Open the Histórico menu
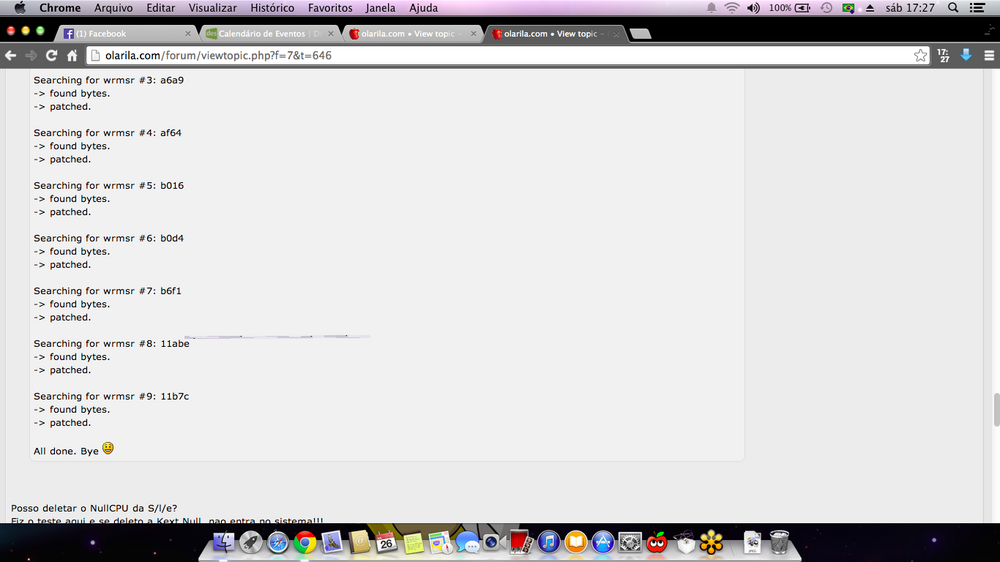This screenshot has height=562, width=1000. click(x=272, y=8)
